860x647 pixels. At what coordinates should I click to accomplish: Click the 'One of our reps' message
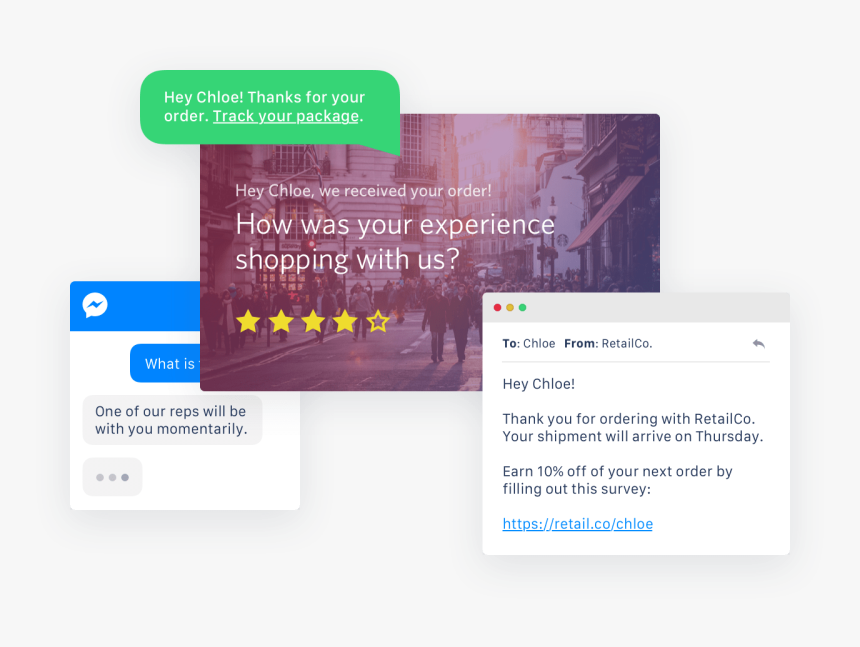pyautogui.click(x=172, y=420)
